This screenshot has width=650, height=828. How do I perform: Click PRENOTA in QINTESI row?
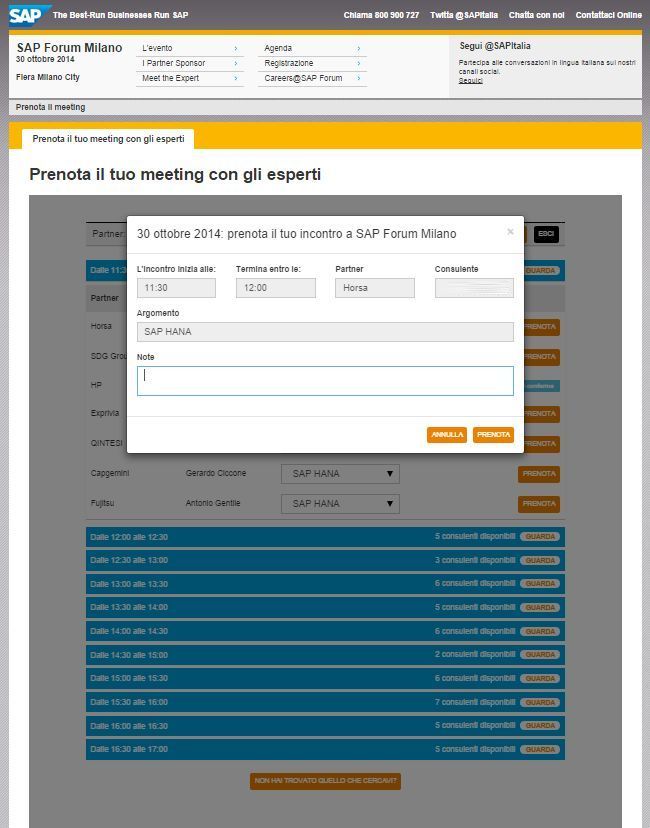pyautogui.click(x=542, y=444)
